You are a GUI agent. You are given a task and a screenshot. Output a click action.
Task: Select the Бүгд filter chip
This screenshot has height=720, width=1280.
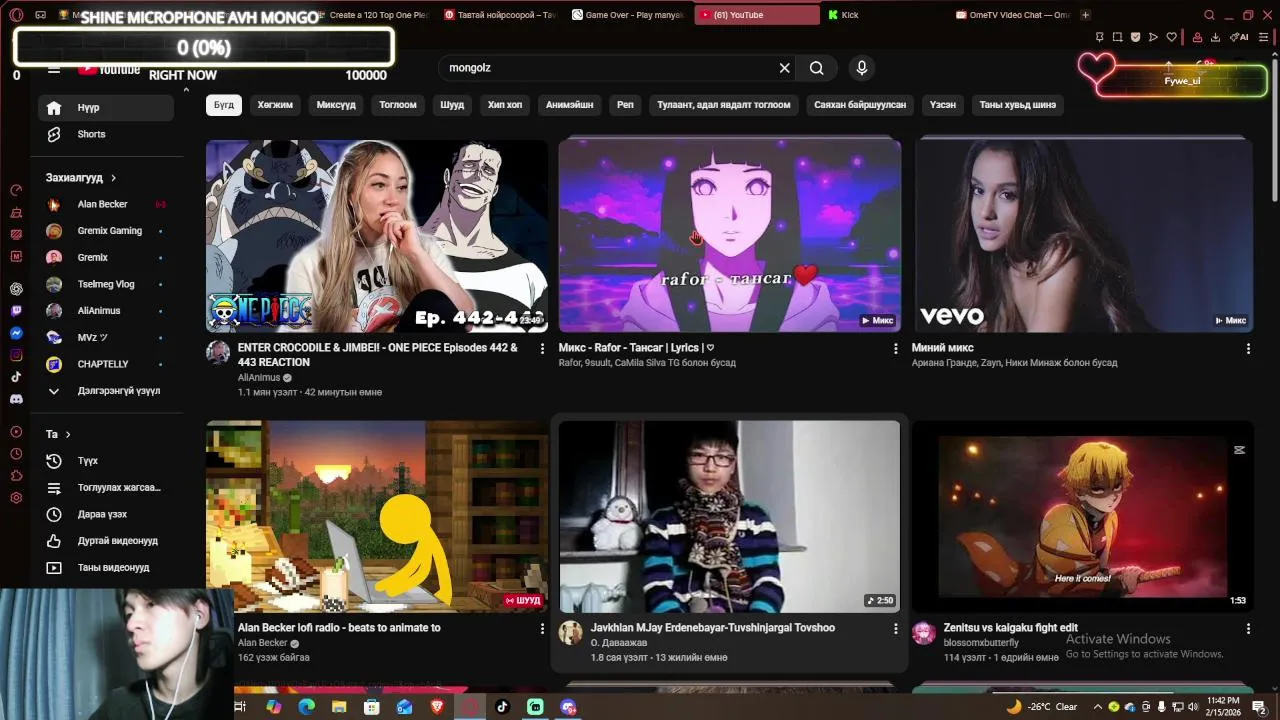pos(224,105)
